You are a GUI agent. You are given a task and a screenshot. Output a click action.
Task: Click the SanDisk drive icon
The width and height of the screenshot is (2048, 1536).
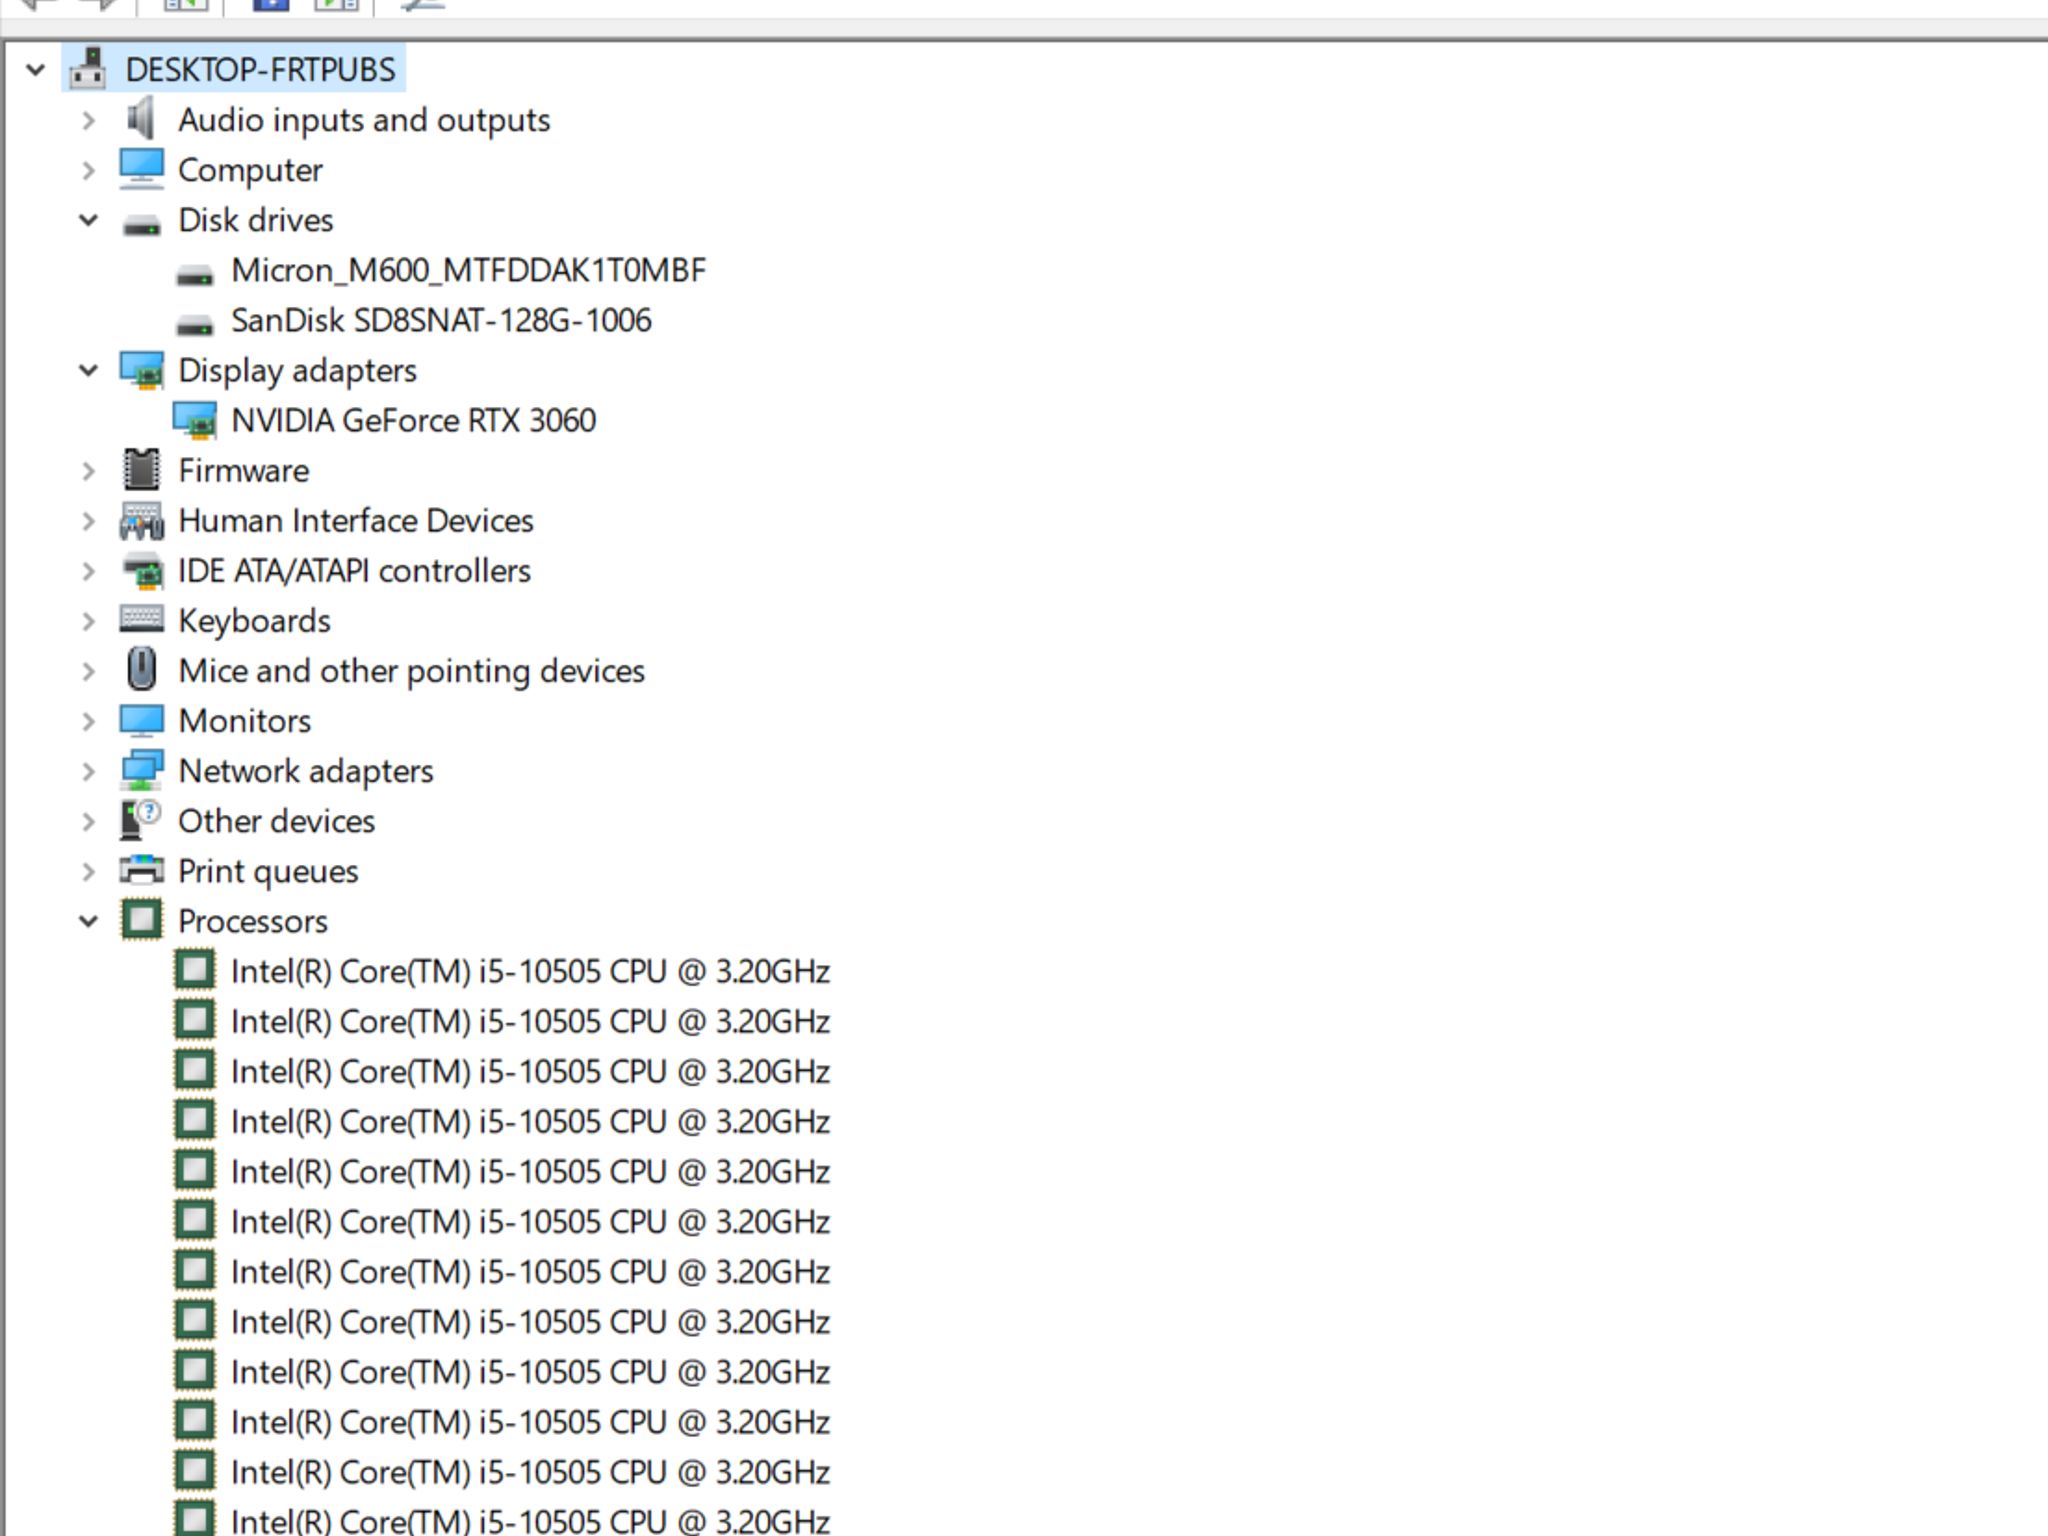pos(194,324)
